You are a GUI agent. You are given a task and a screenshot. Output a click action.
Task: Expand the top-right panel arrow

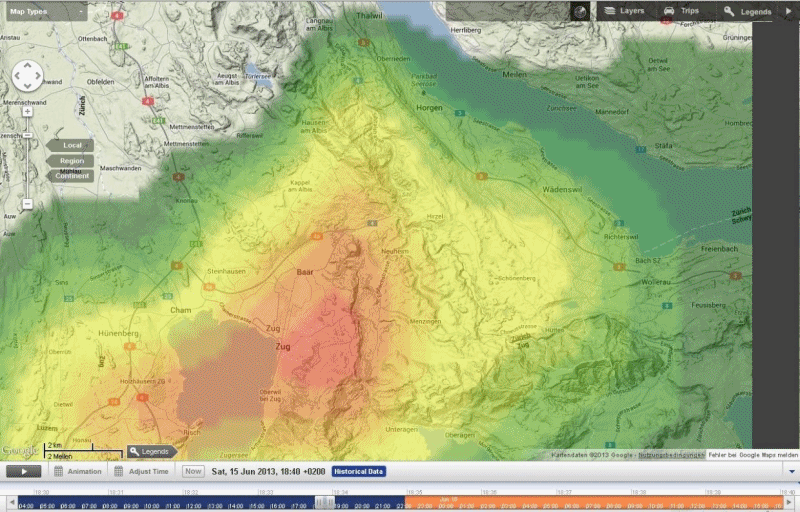pos(789,11)
